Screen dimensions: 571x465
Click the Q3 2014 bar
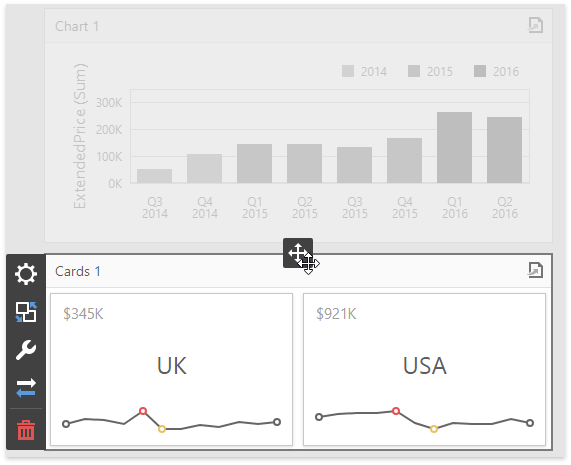tap(154, 176)
